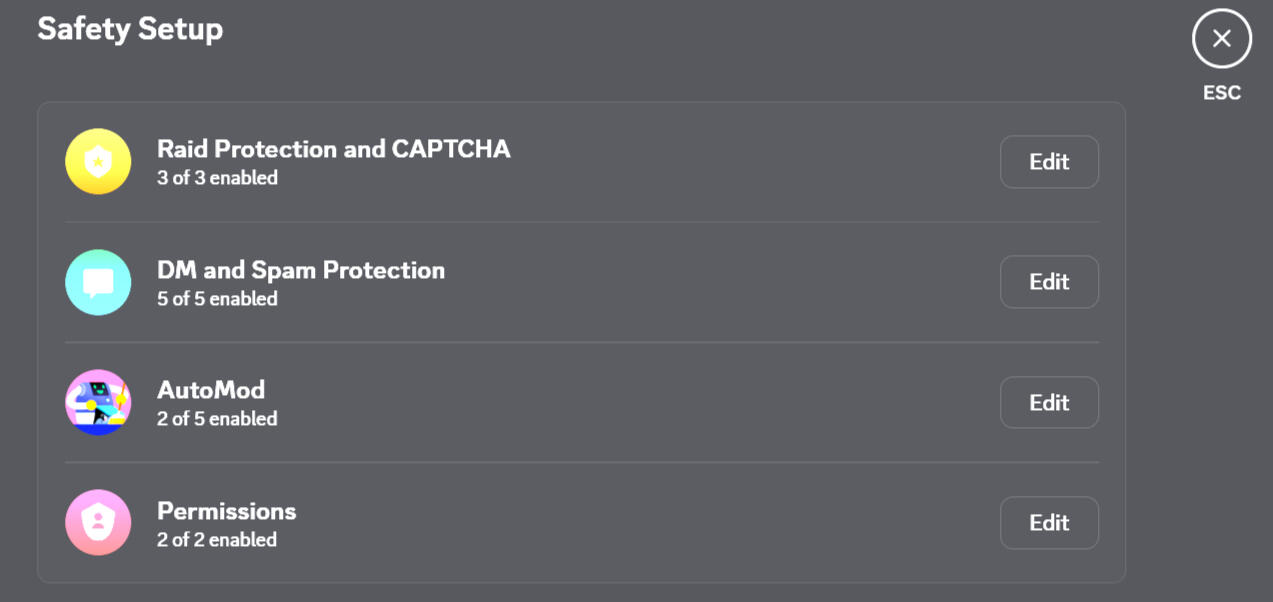Select the Raid Protection and CAPTCHA title

pos(333,149)
